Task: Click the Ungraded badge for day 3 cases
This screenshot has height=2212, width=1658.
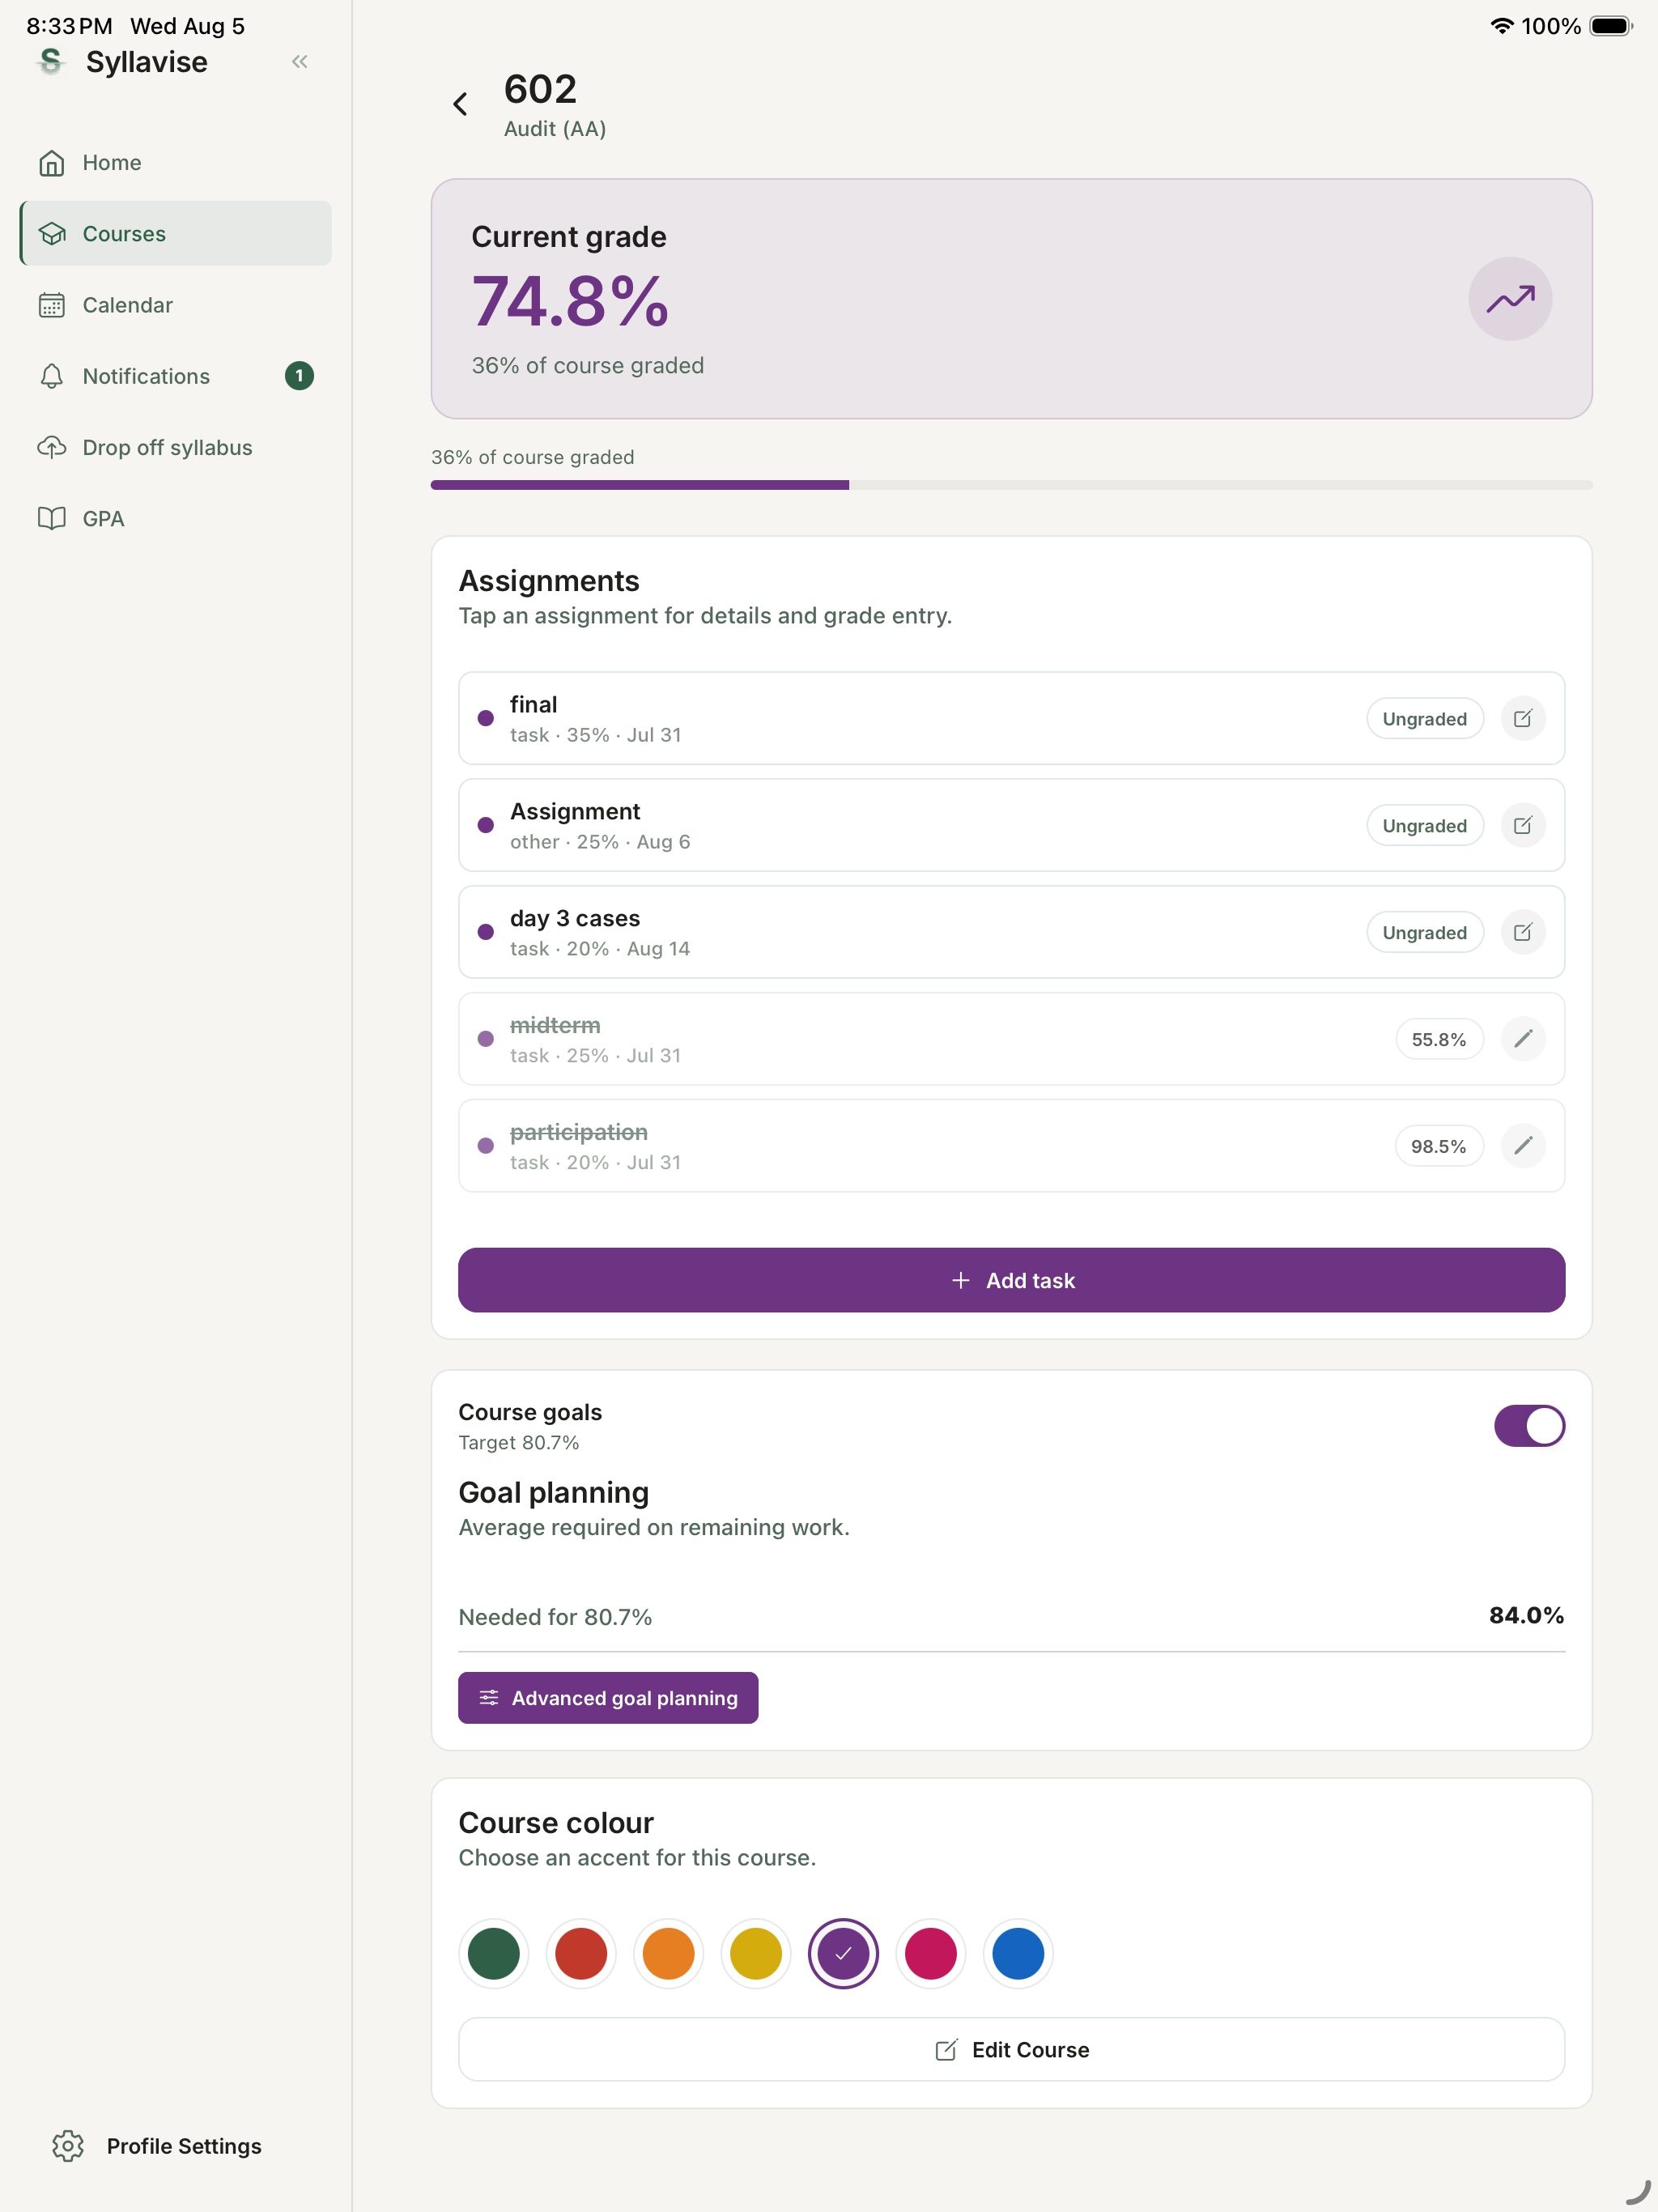Action: [x=1424, y=933]
